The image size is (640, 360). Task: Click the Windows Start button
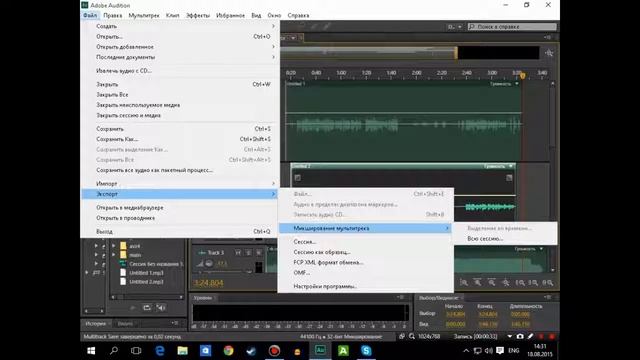coord(91,351)
